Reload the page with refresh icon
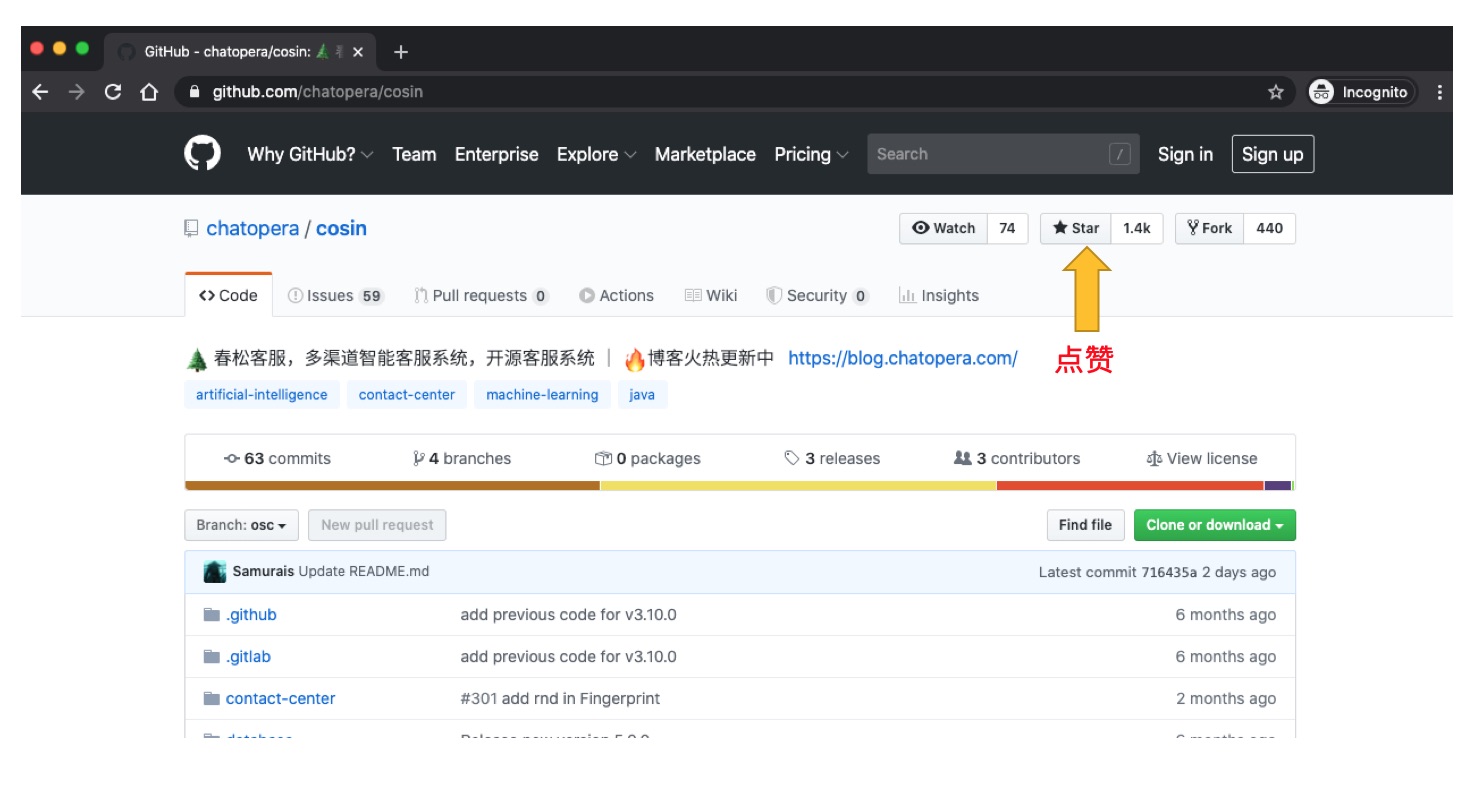Image resolution: width=1460 pixels, height=810 pixels. (113, 92)
